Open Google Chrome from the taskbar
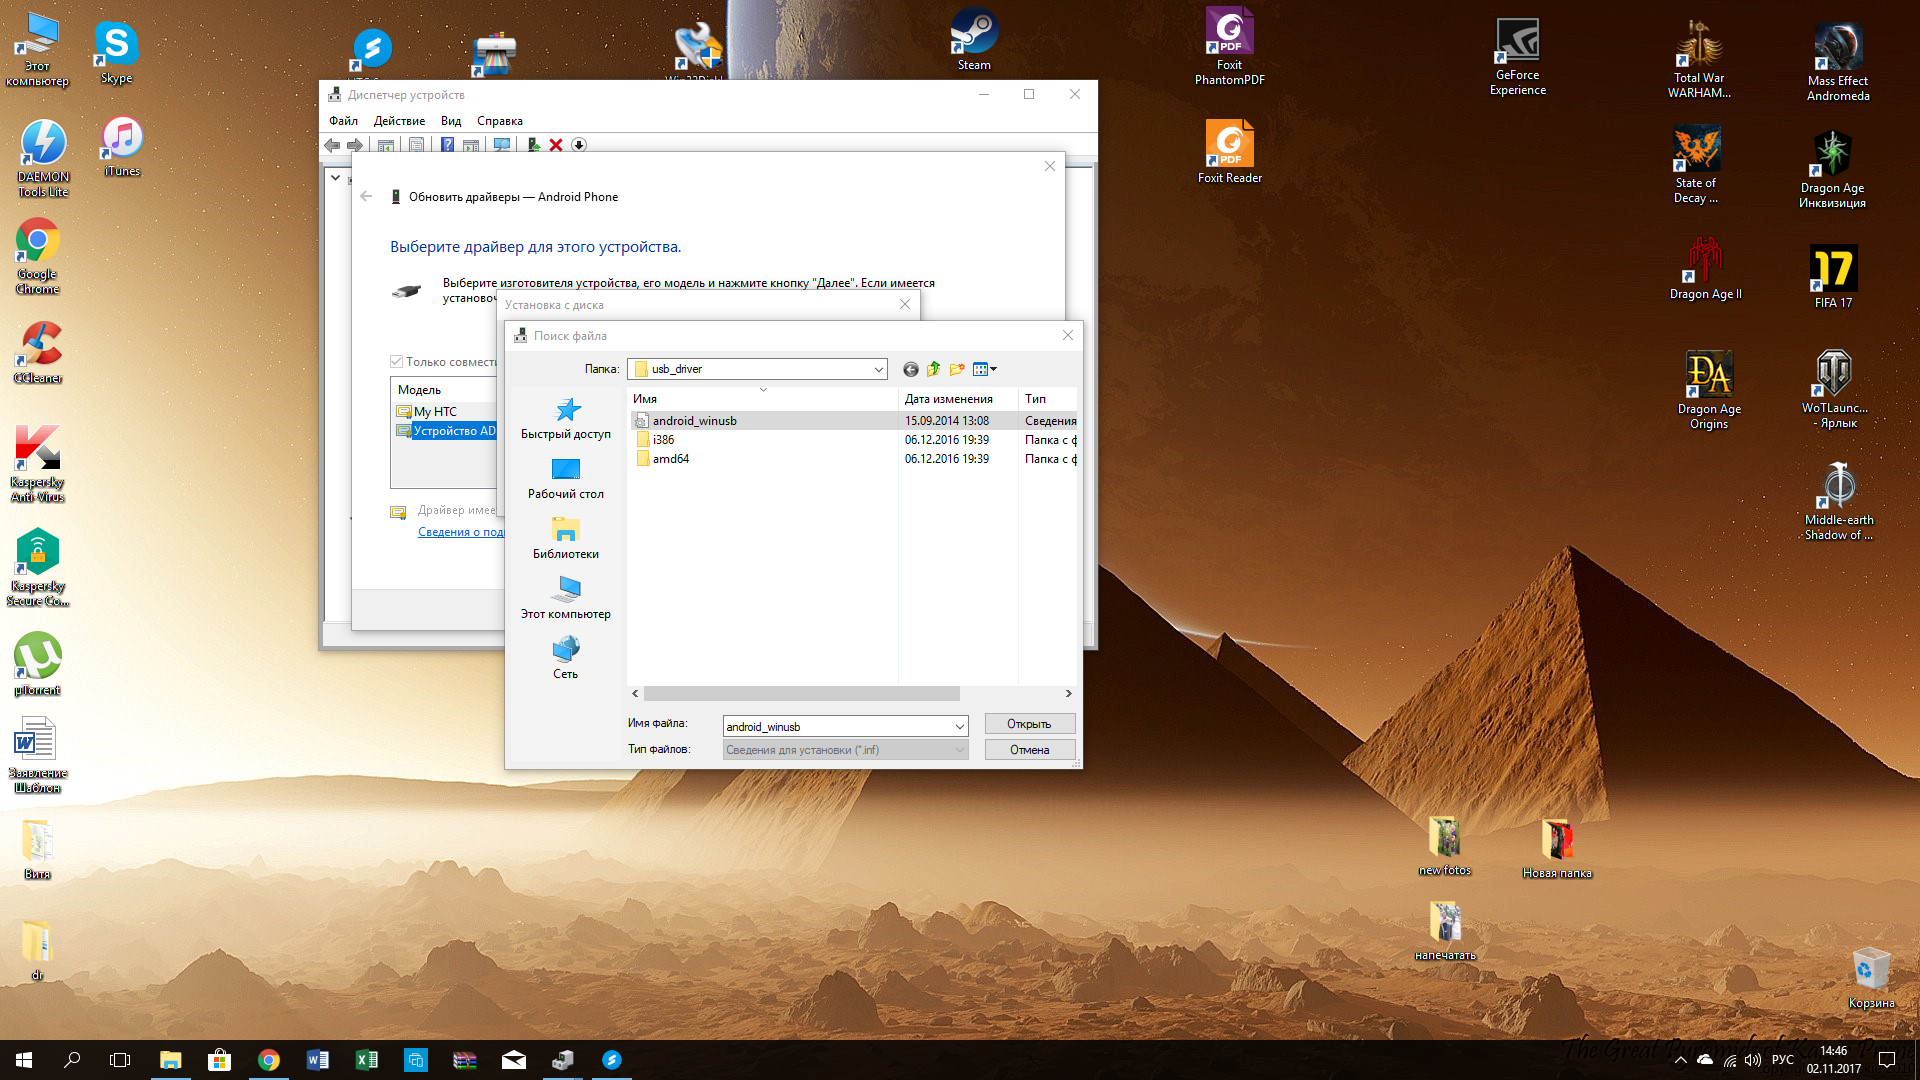 [269, 1060]
